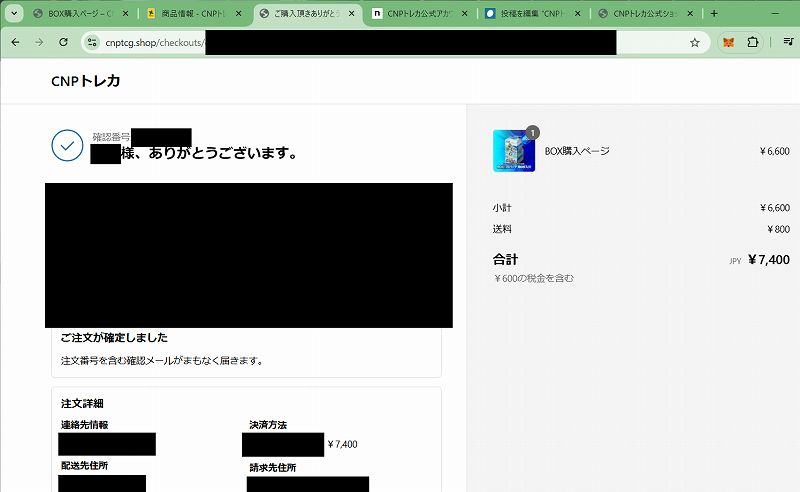
Task: Click the 確認番号 label
Action: pyautogui.click(x=111, y=137)
